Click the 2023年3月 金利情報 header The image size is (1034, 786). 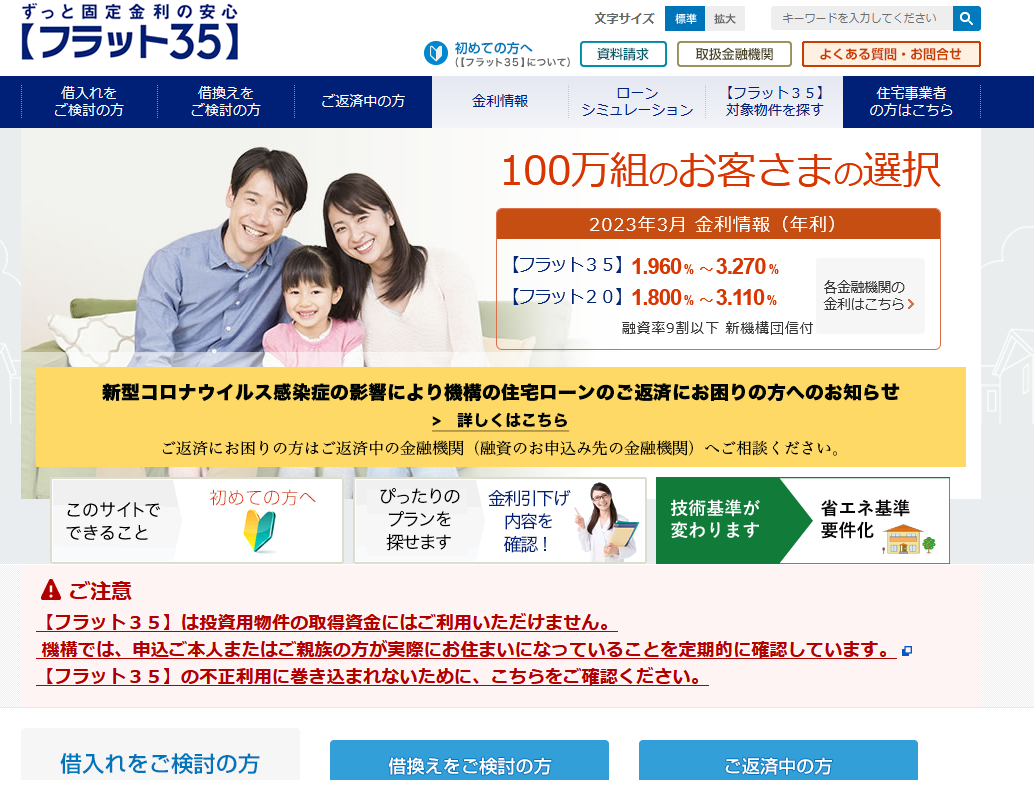point(718,224)
